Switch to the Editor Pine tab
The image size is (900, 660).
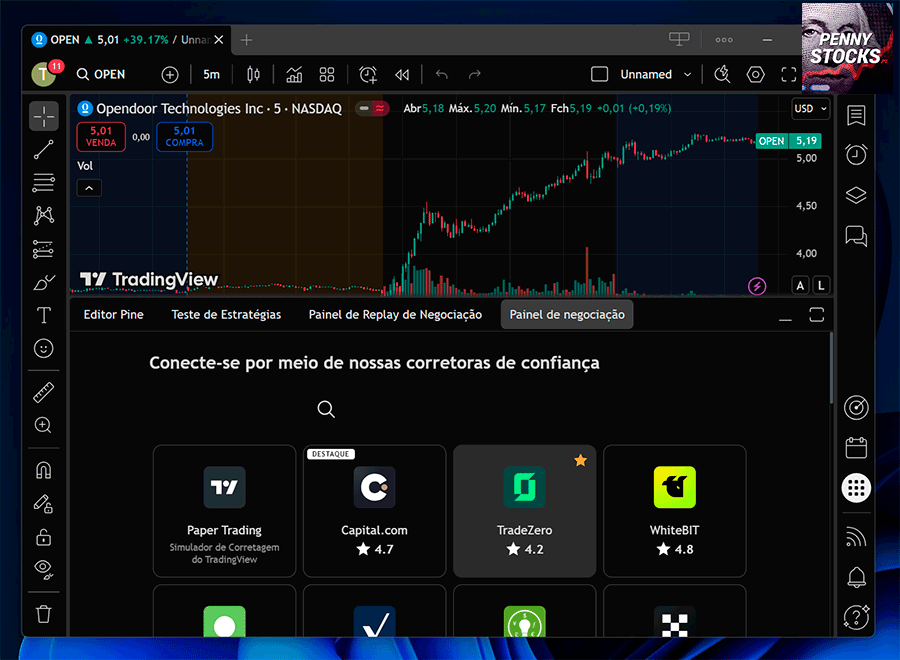tap(114, 315)
